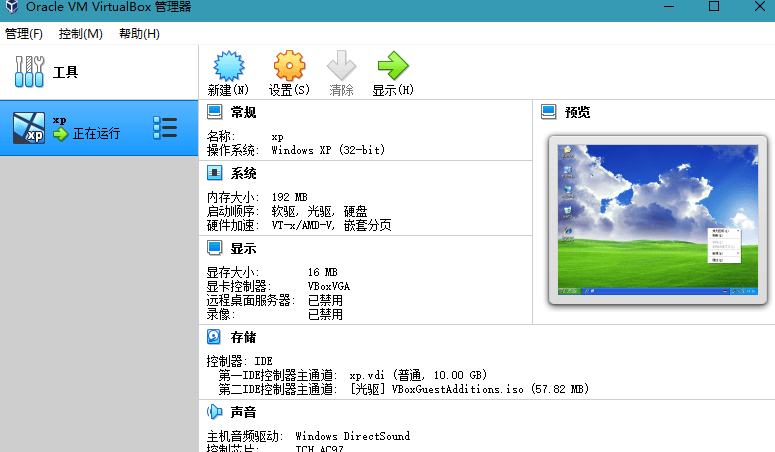The width and height of the screenshot is (775, 452).
Task: Select the 工具 label in sidebar
Action: (65, 72)
